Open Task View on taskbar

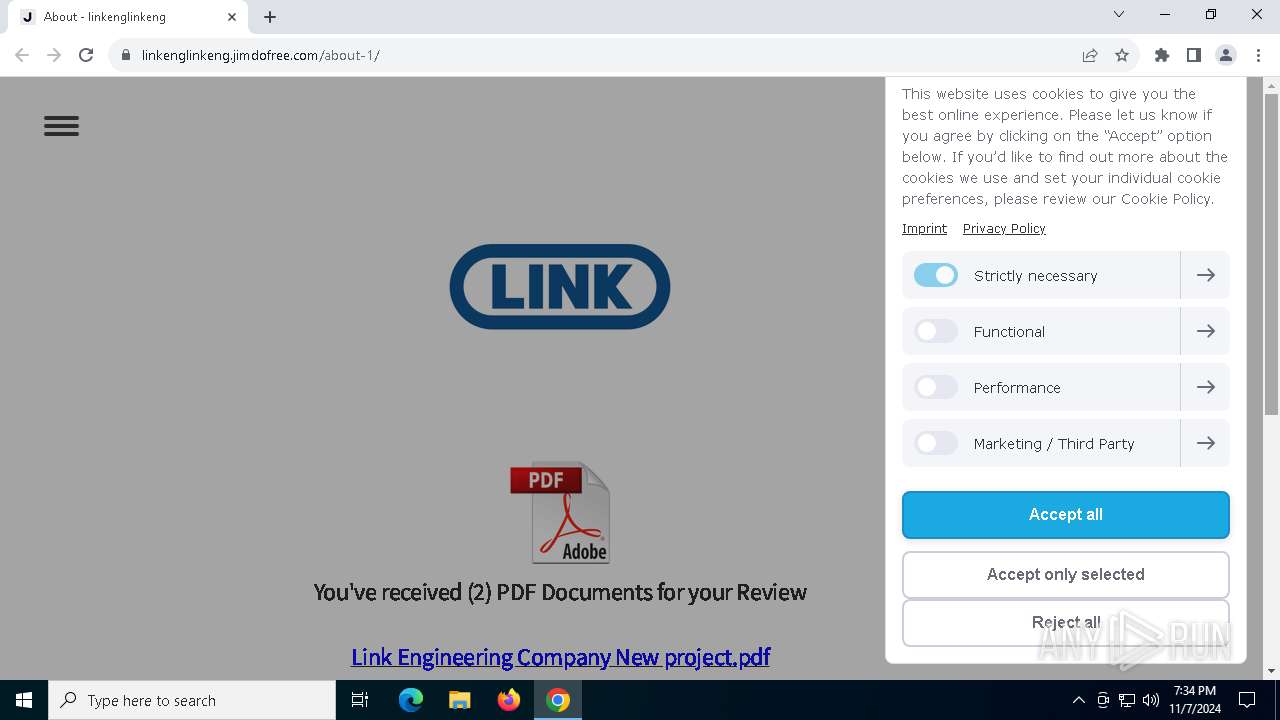coord(360,700)
